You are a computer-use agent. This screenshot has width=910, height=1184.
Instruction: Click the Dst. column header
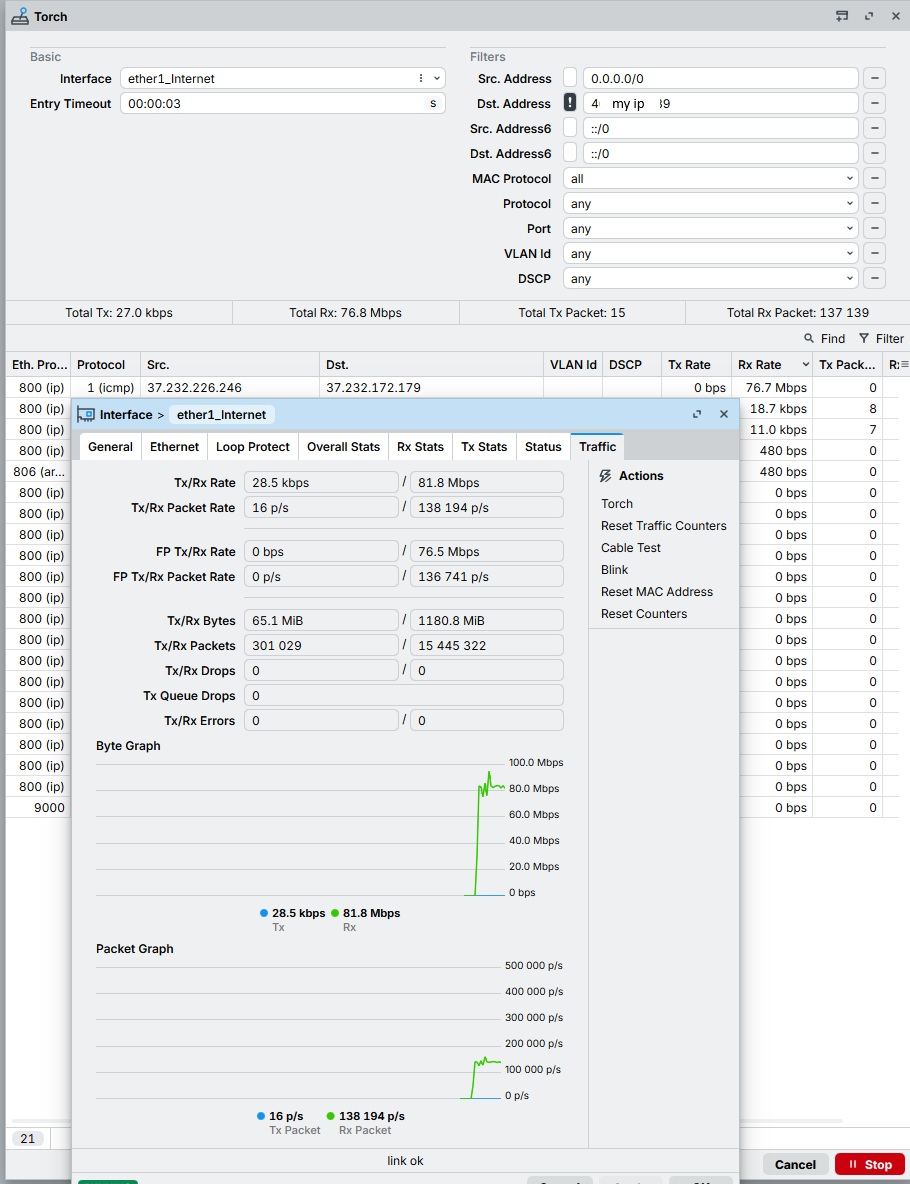(x=431, y=365)
